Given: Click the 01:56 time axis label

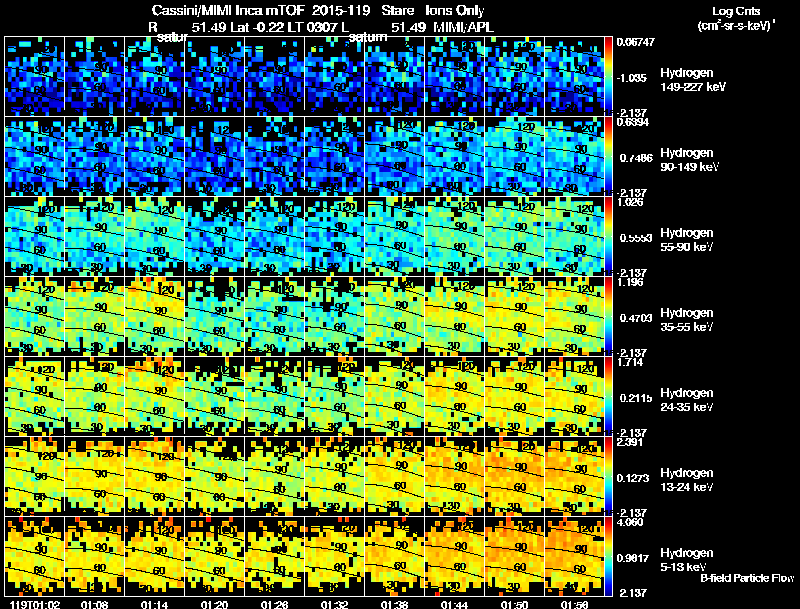Looking at the screenshot, I should (574, 604).
